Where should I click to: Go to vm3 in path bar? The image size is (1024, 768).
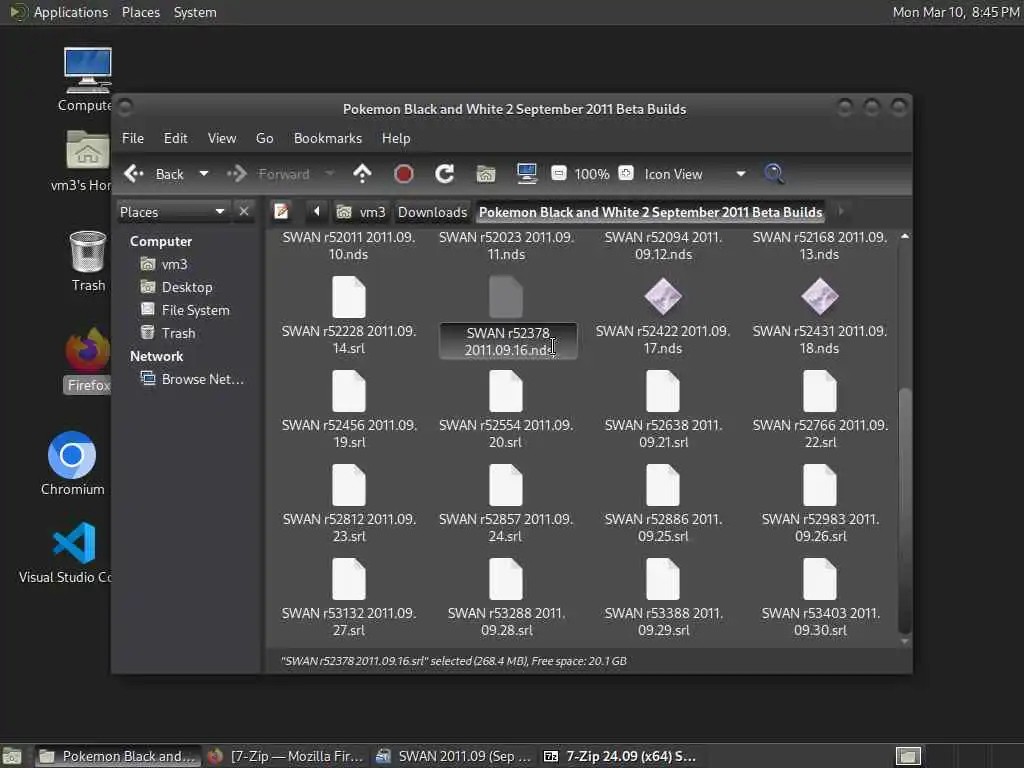coord(361,212)
